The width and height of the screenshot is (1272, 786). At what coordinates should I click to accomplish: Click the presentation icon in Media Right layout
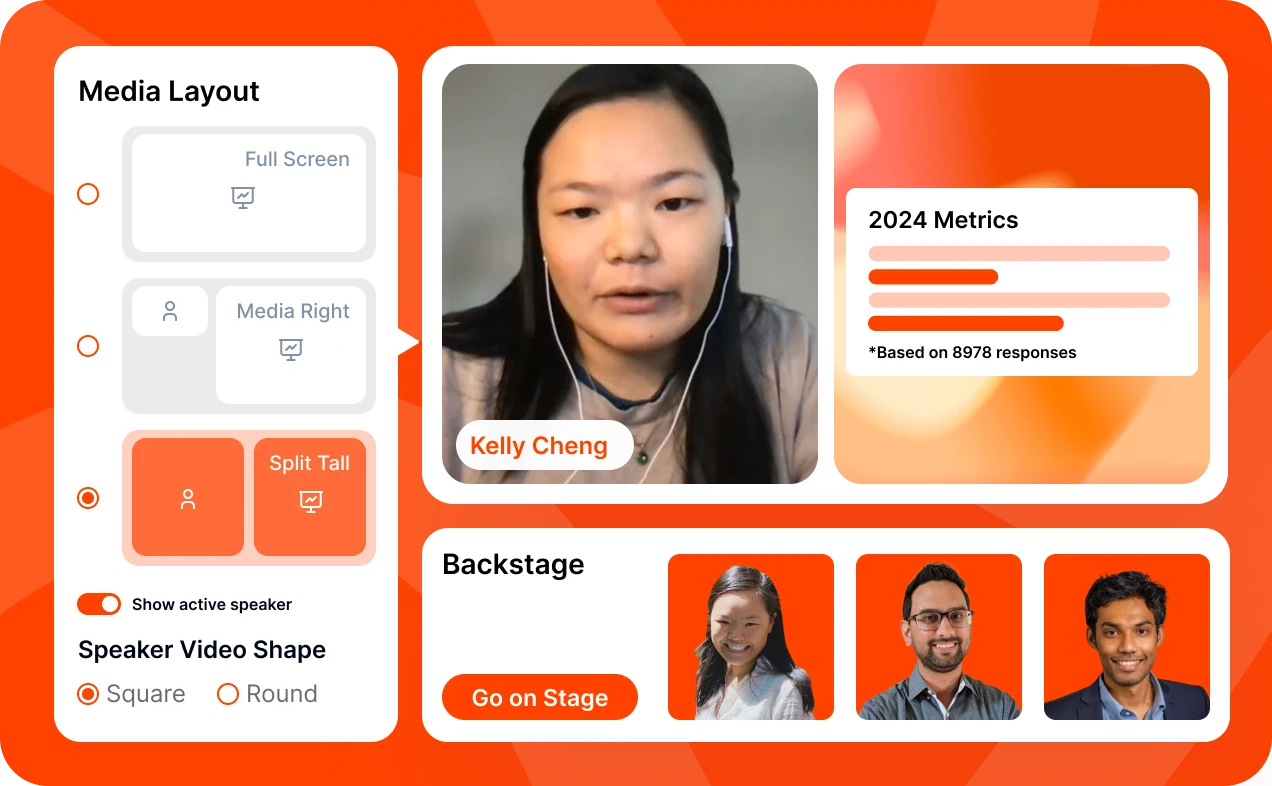[291, 349]
